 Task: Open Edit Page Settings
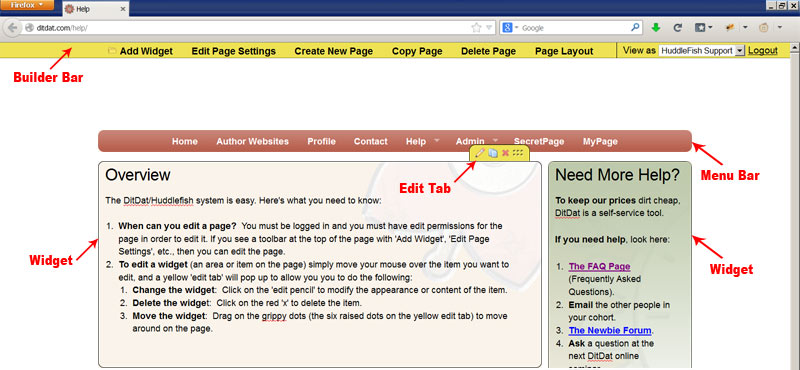tap(234, 51)
